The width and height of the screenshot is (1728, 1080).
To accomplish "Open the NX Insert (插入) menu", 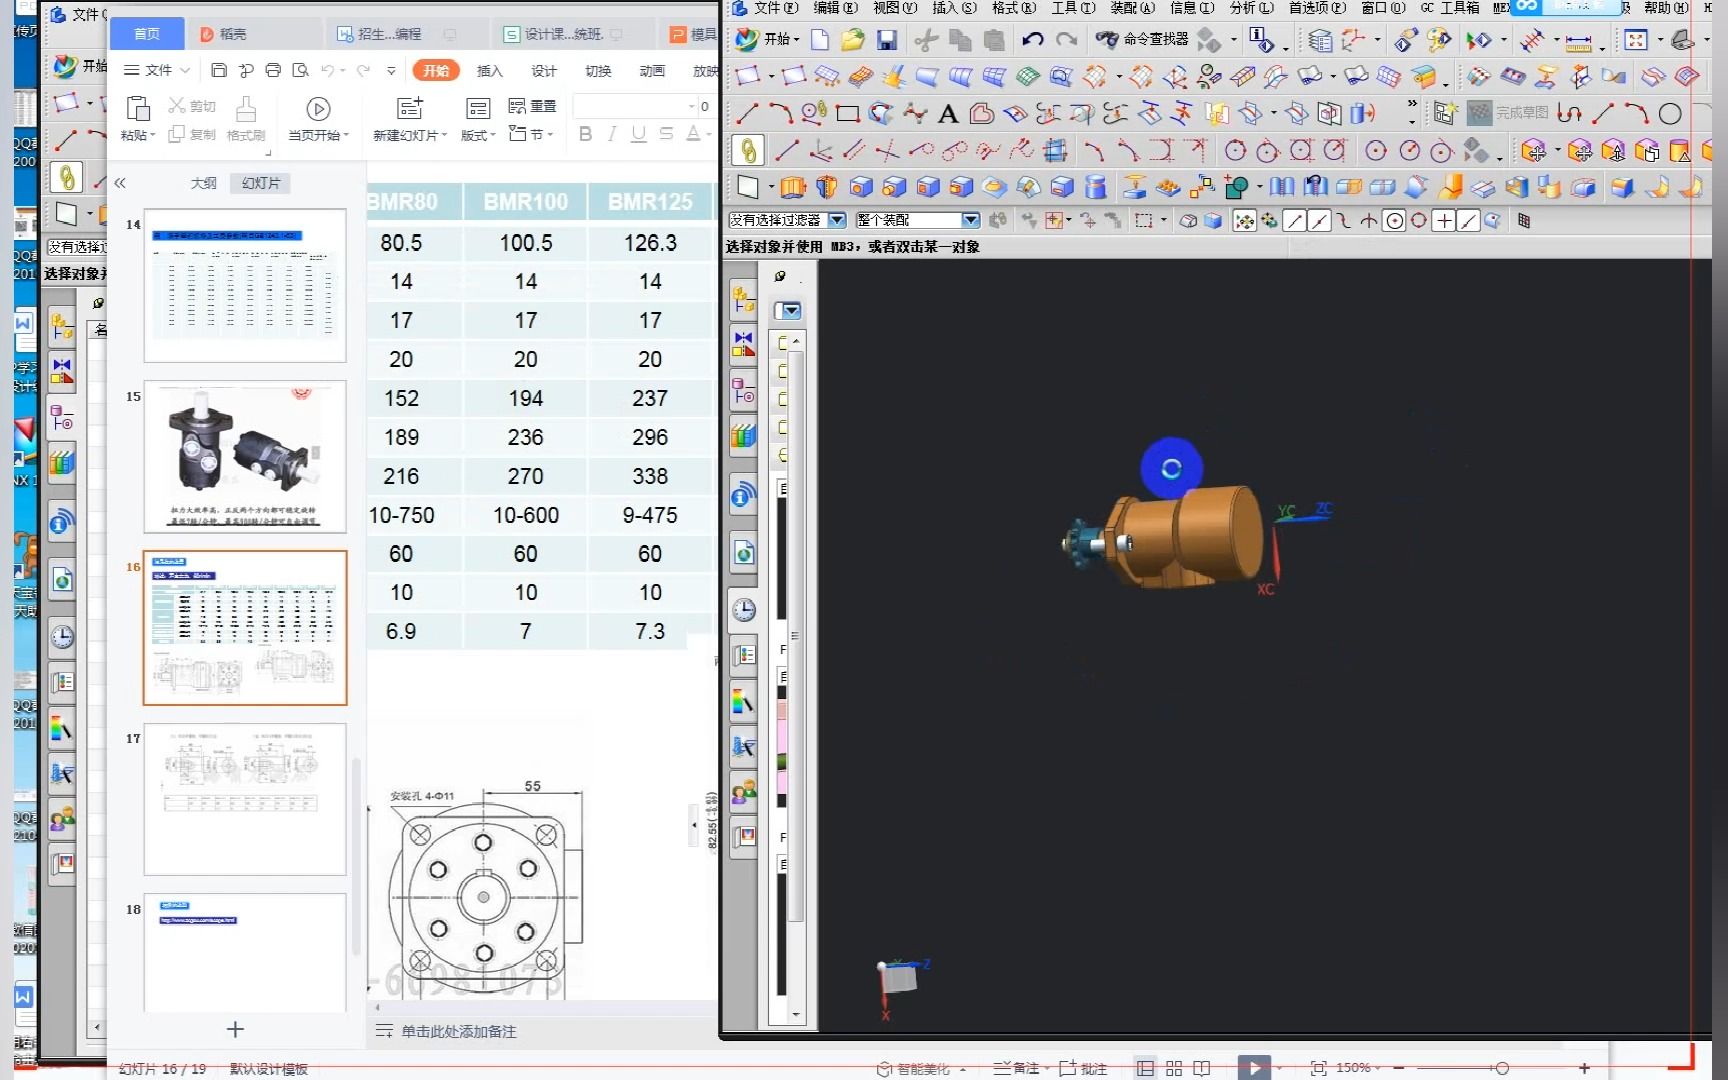I will [953, 8].
